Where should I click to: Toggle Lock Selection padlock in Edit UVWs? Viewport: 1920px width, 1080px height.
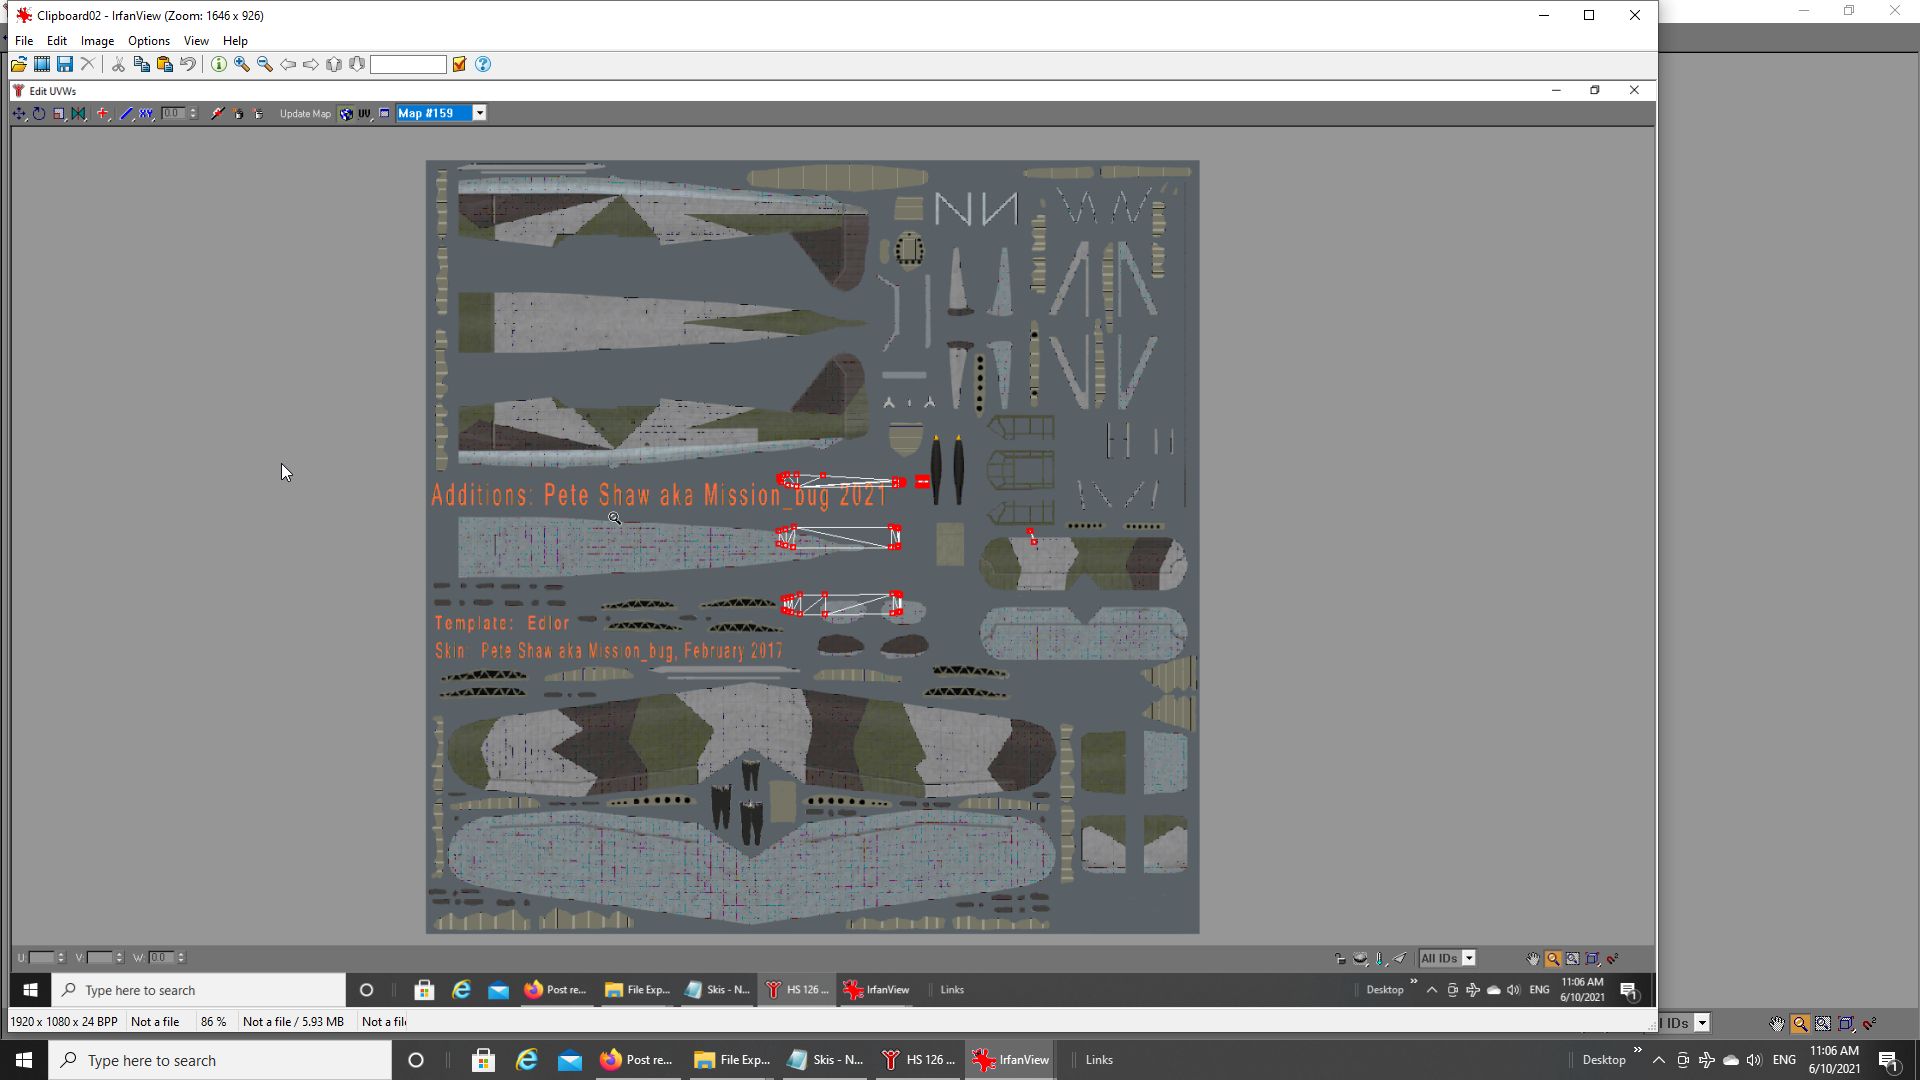[1341, 958]
